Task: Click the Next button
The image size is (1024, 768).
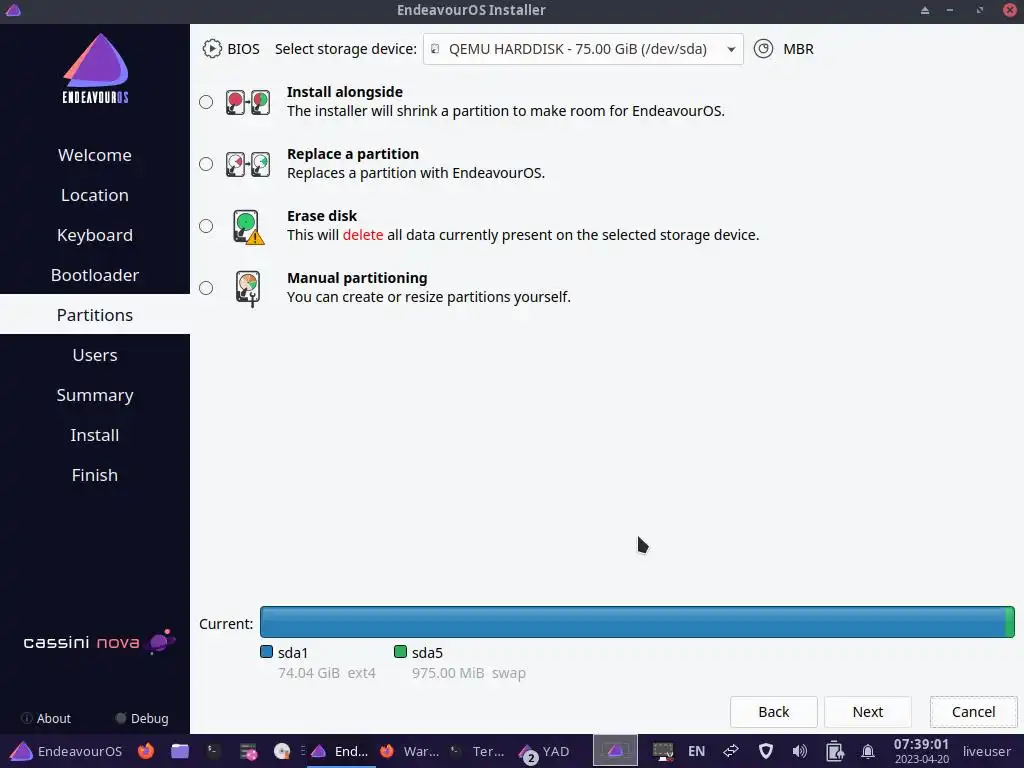Action: click(x=867, y=712)
